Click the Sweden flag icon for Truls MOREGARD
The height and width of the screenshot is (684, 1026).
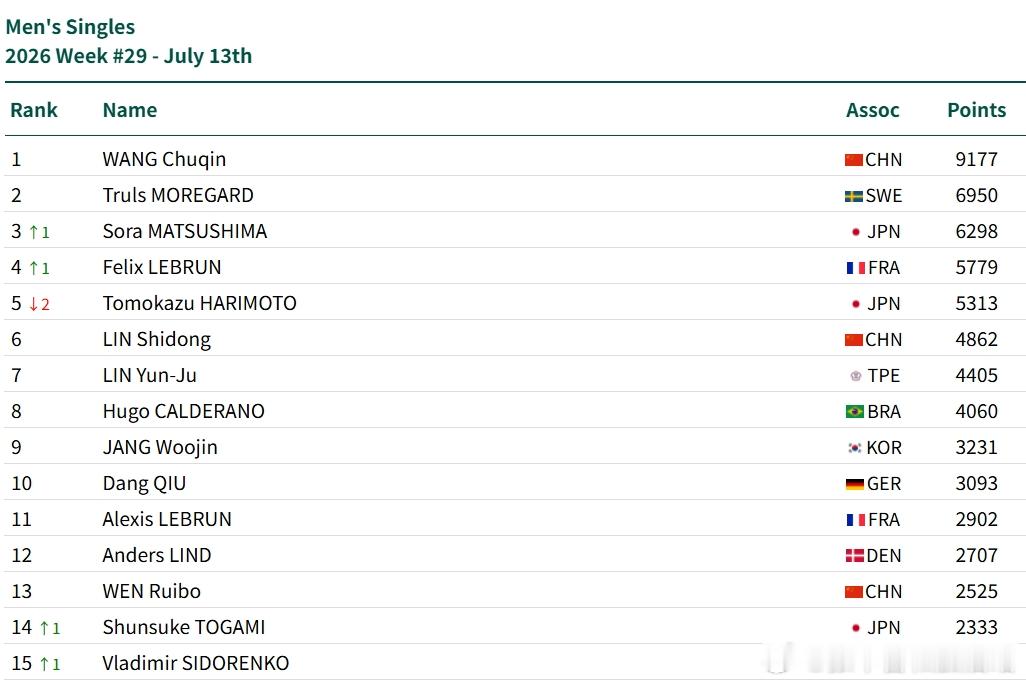[x=853, y=196]
